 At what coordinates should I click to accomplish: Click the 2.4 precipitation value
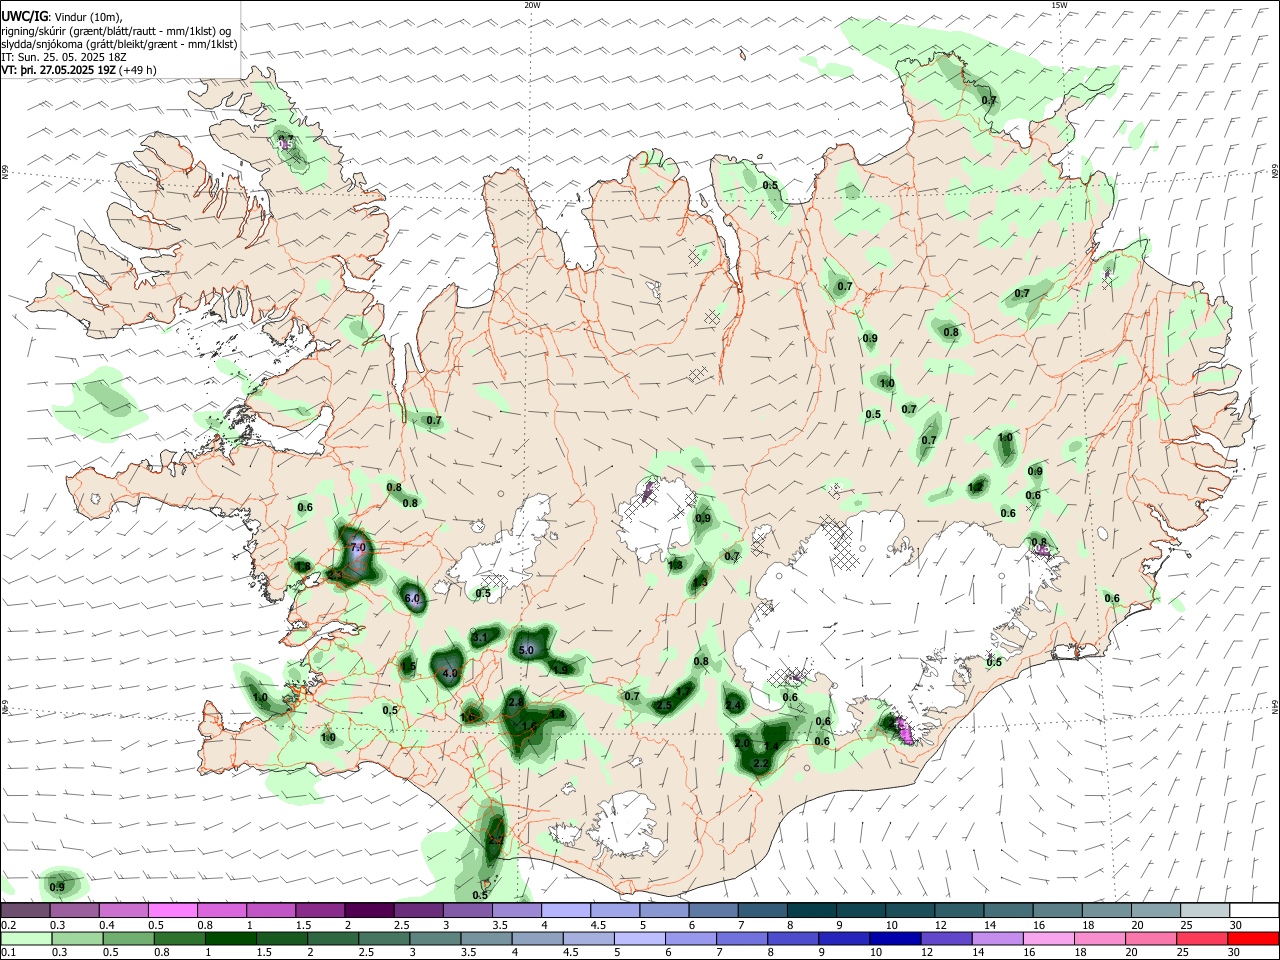733,706
